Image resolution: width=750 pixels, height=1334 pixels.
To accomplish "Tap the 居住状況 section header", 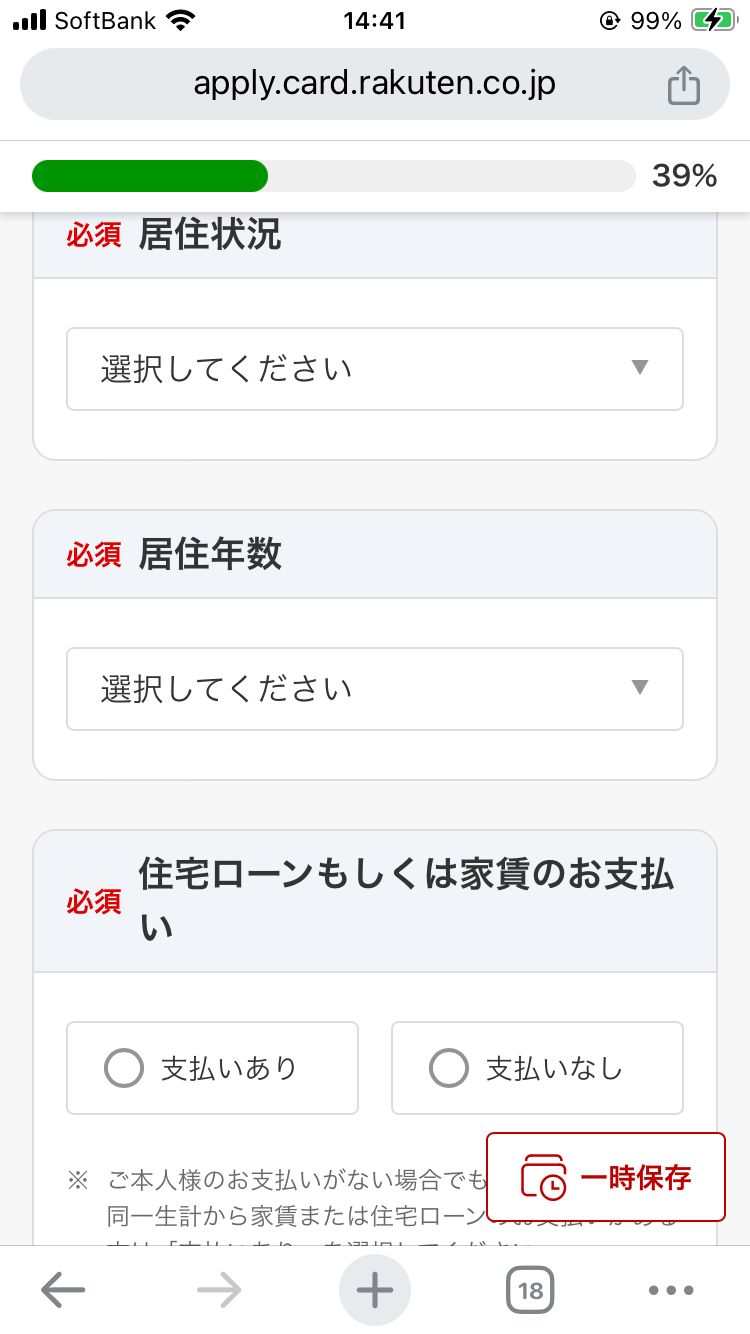I will click(210, 236).
